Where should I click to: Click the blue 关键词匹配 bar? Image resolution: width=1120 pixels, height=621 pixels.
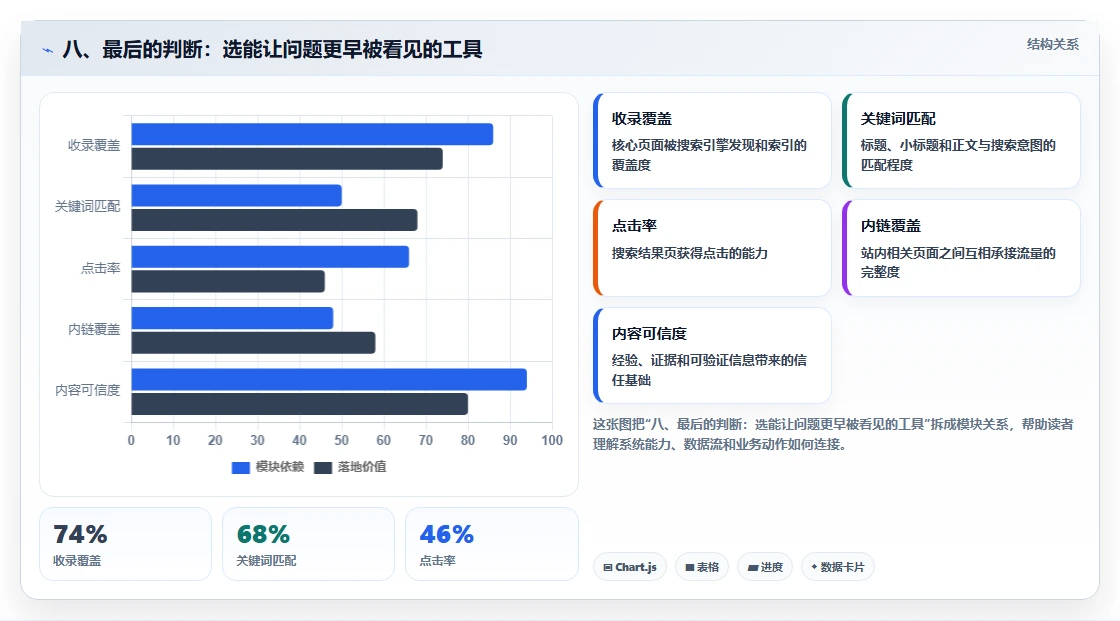pyautogui.click(x=236, y=195)
